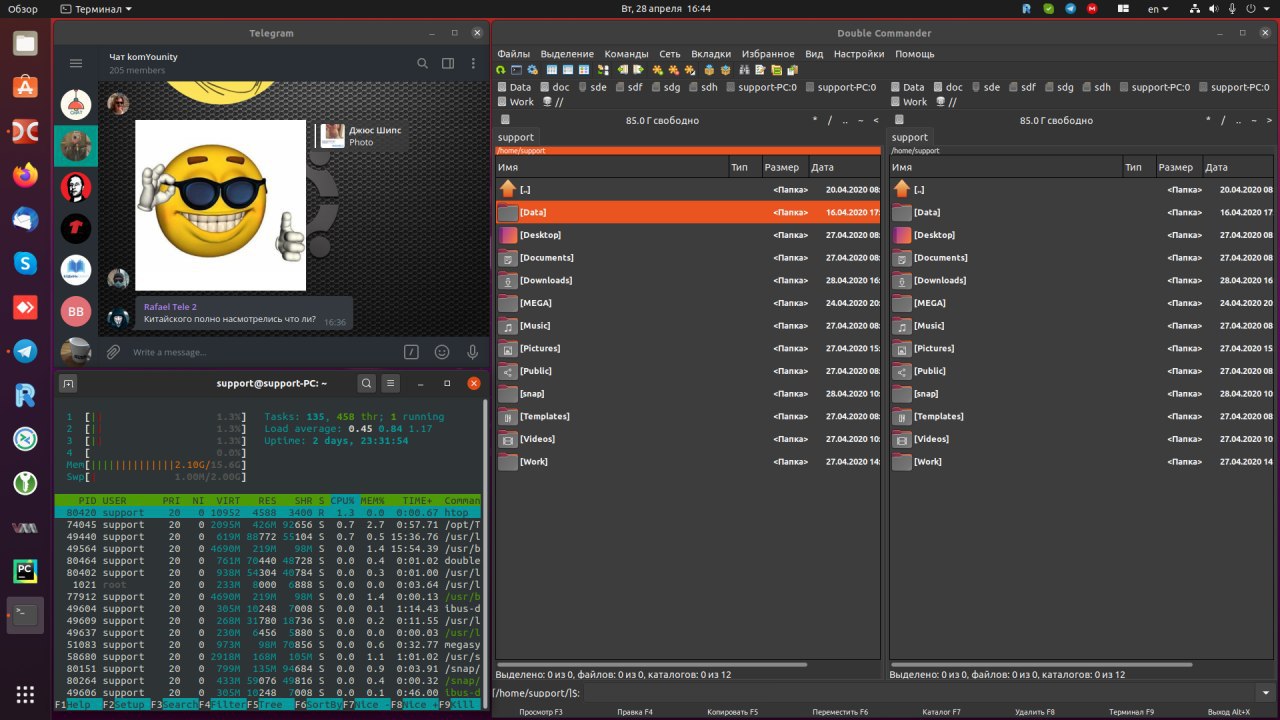1280x720 pixels.
Task: Open Telegram chat three-dot options
Action: [473, 63]
